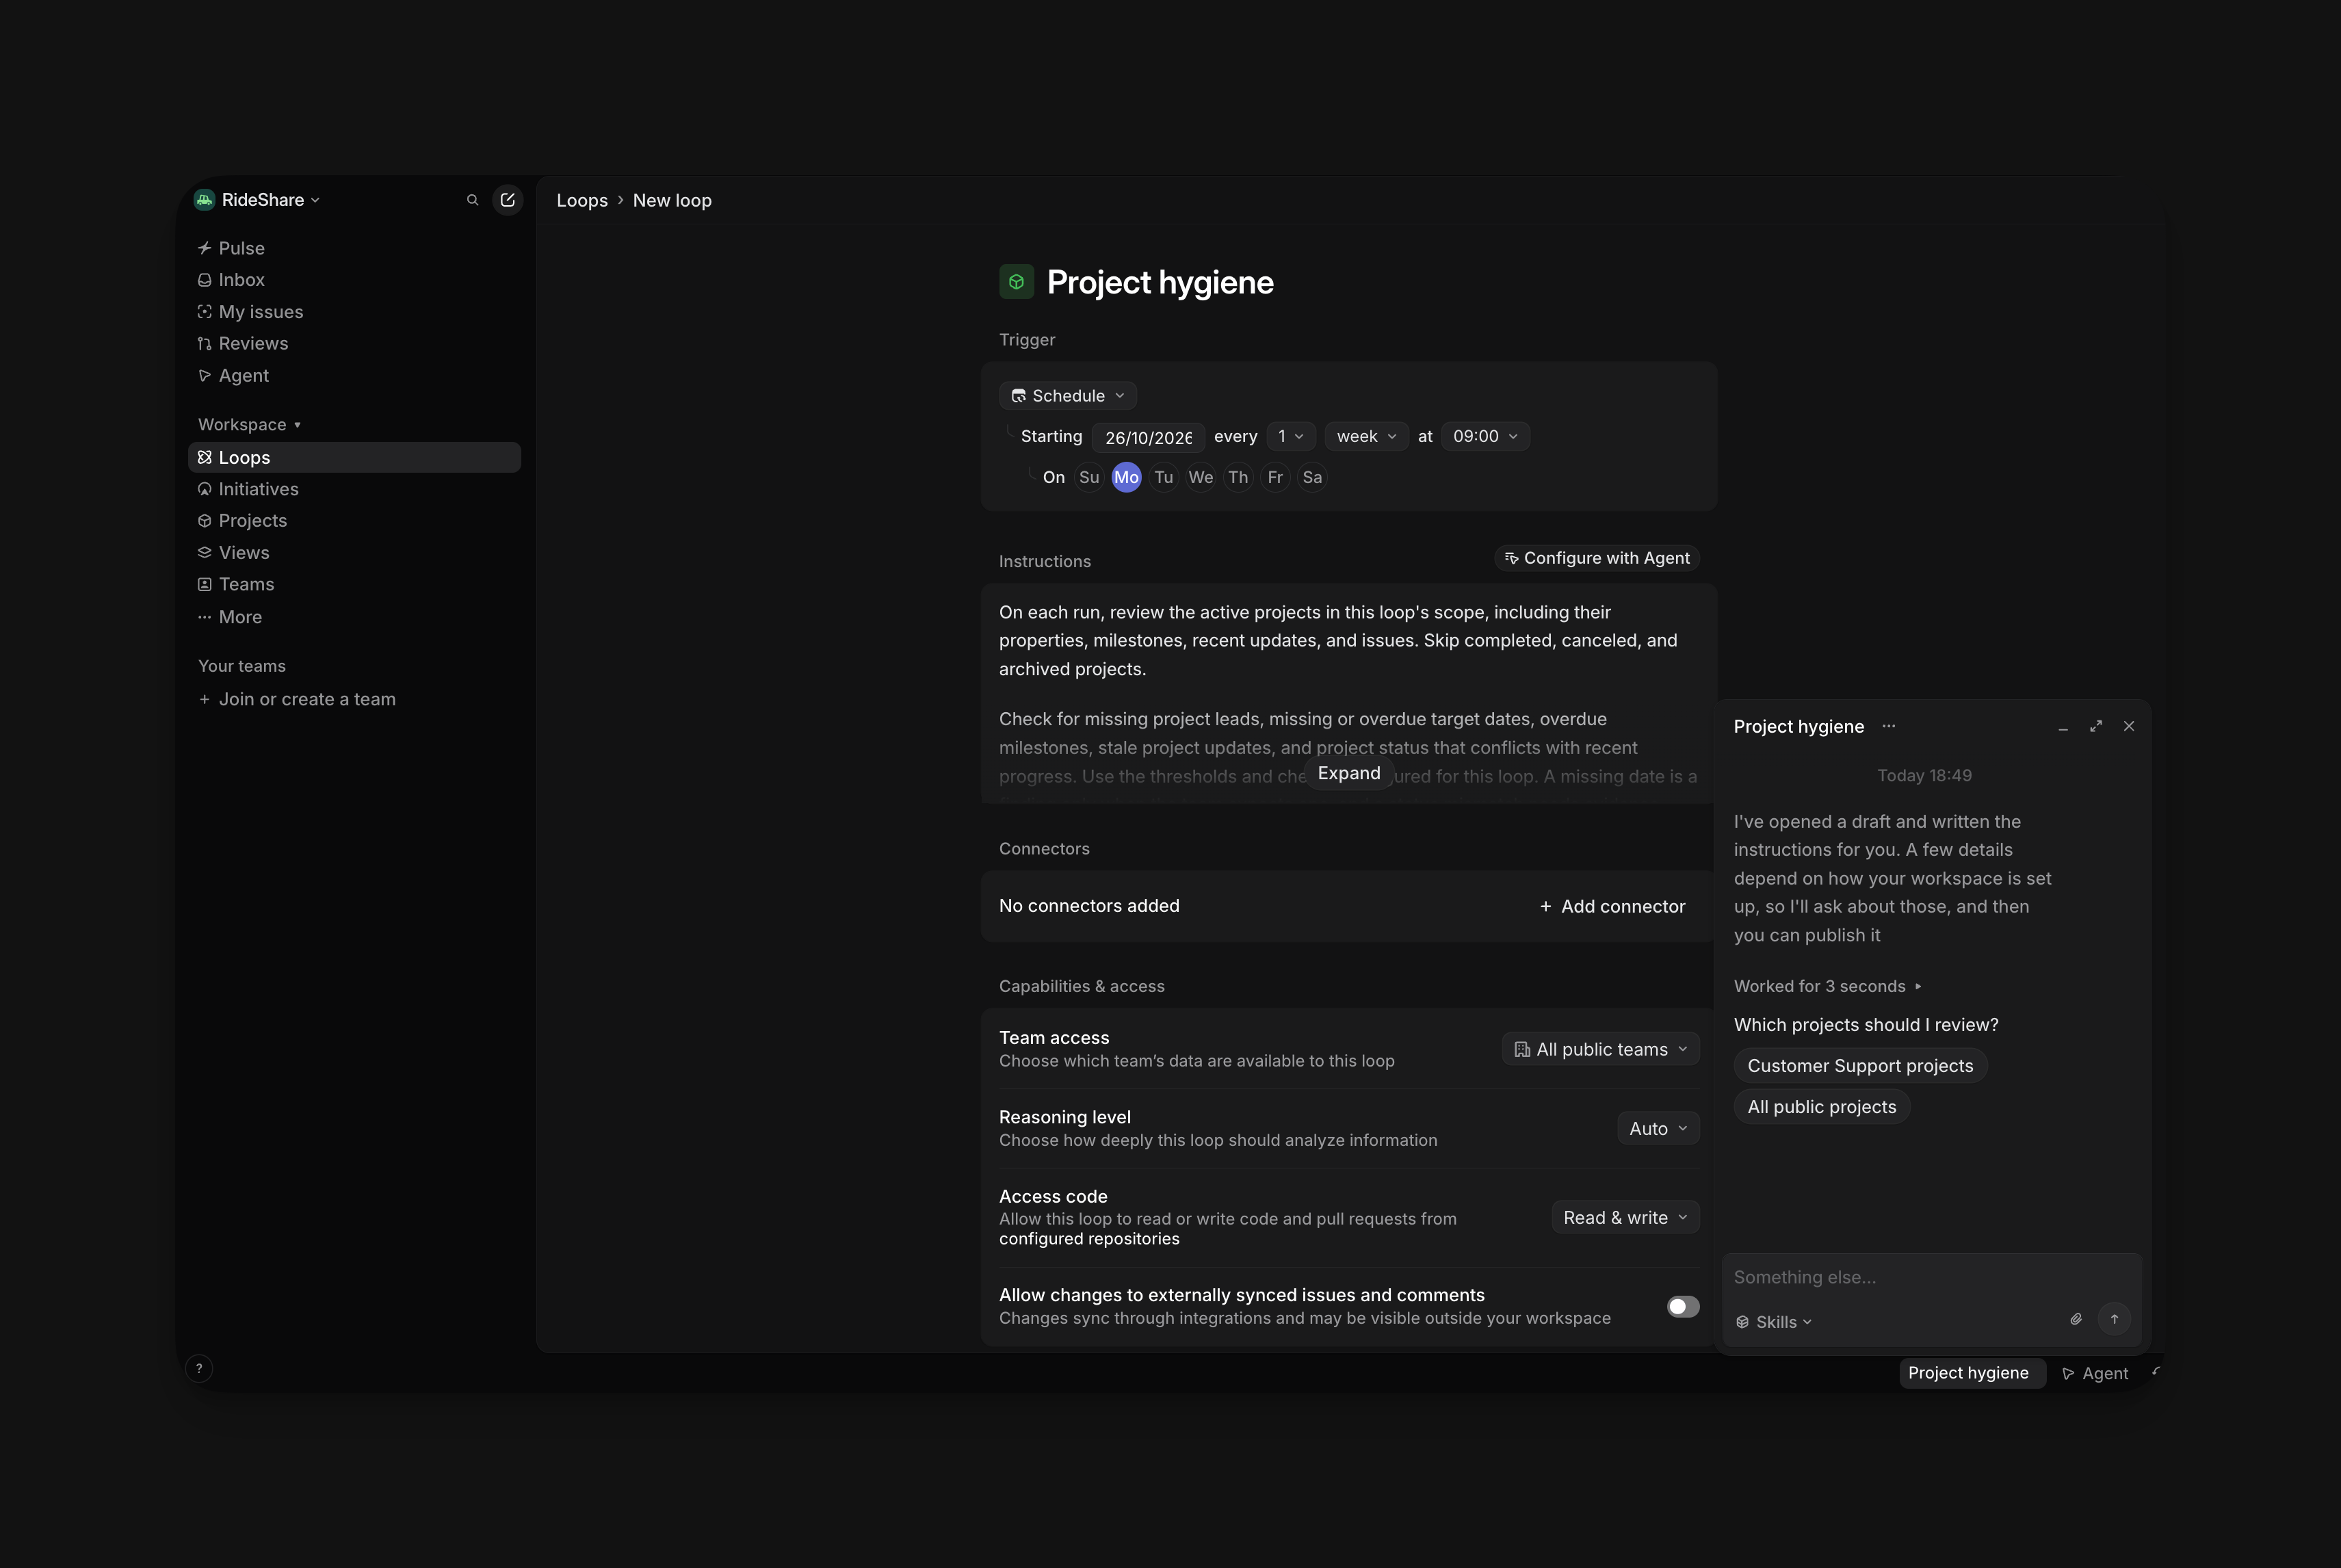The image size is (2341, 1568).
Task: Open the chat panel more options menu
Action: (1888, 726)
